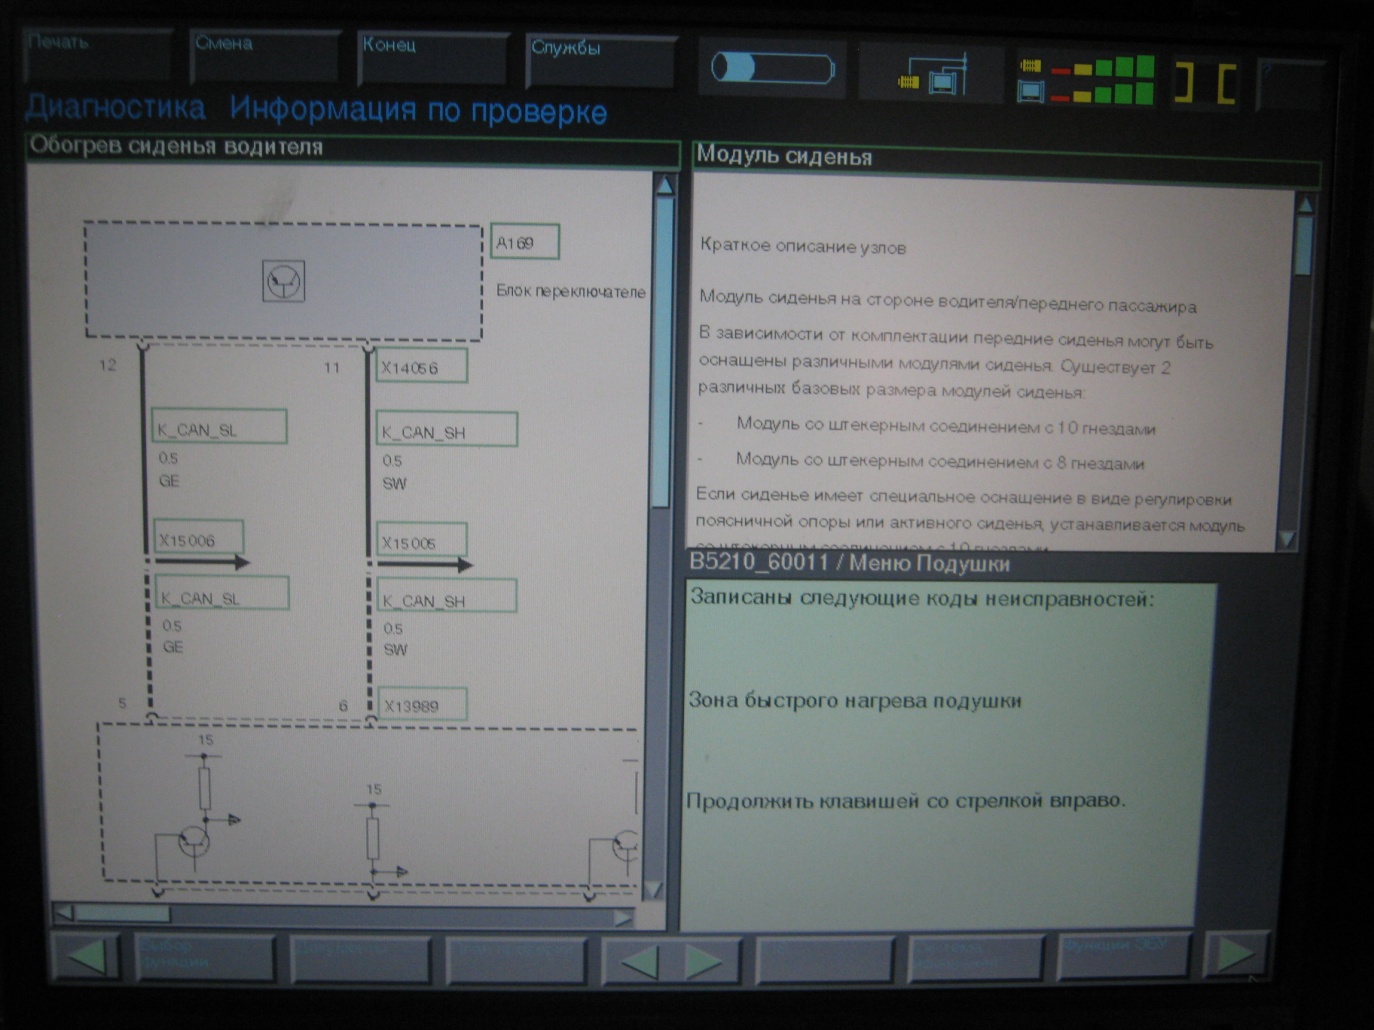Image resolution: width=1374 pixels, height=1030 pixels.
Task: Open the Службы menu
Action: (x=601, y=62)
